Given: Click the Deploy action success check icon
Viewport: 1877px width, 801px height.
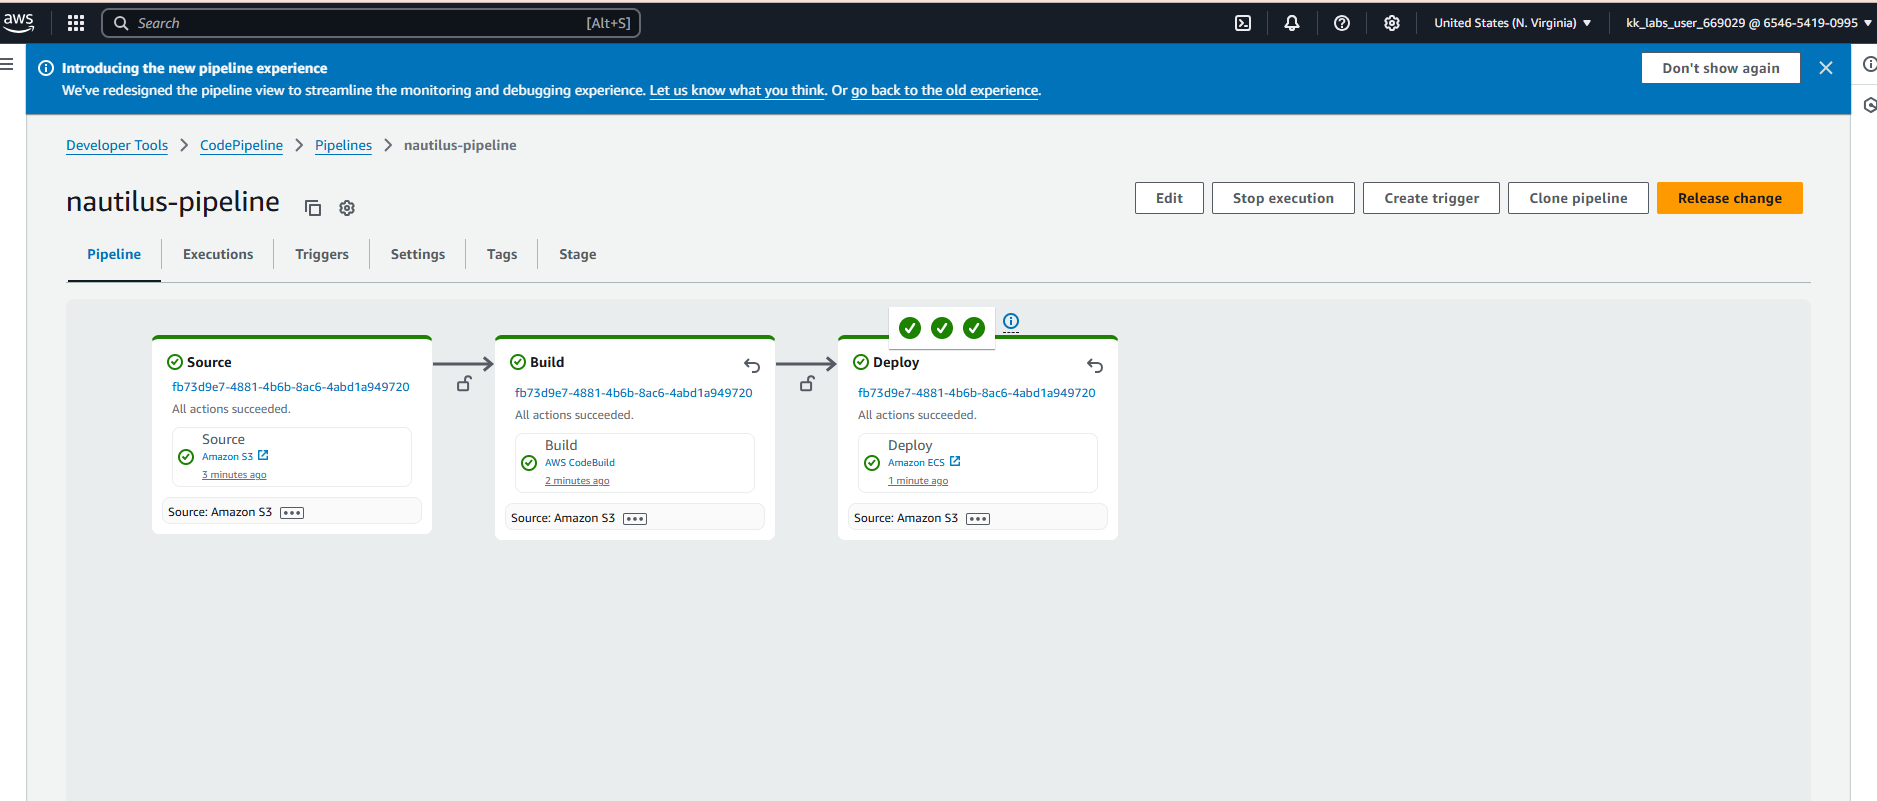Looking at the screenshot, I should (x=872, y=463).
